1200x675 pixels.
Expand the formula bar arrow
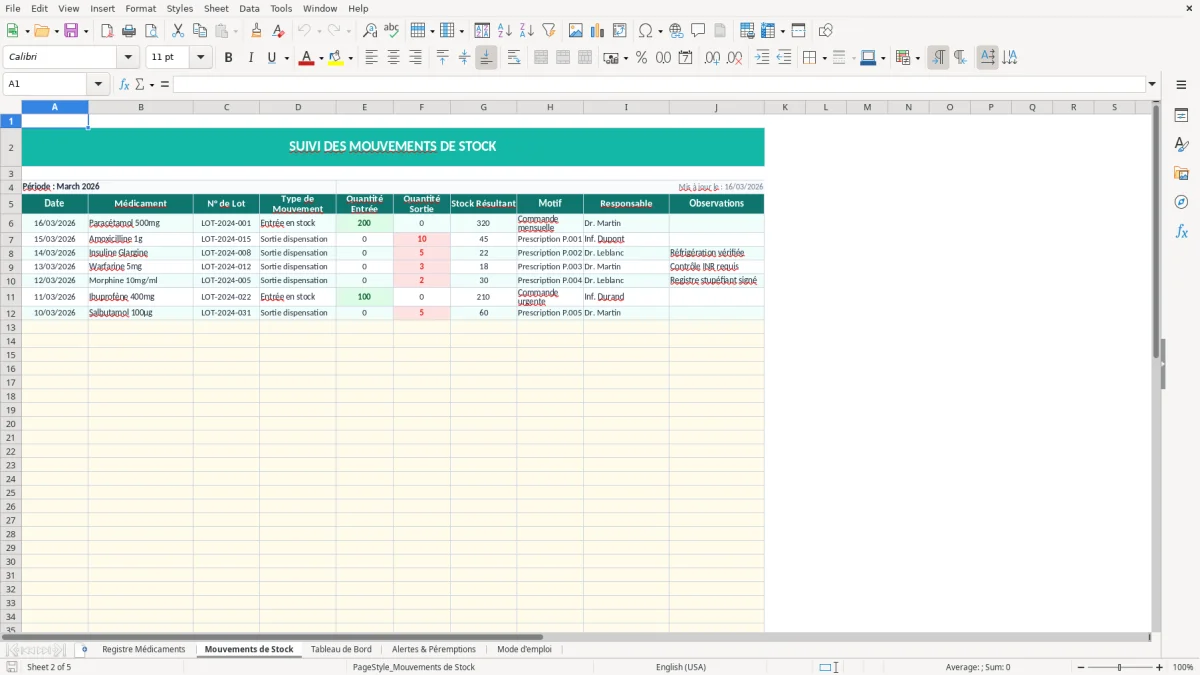coord(1152,84)
